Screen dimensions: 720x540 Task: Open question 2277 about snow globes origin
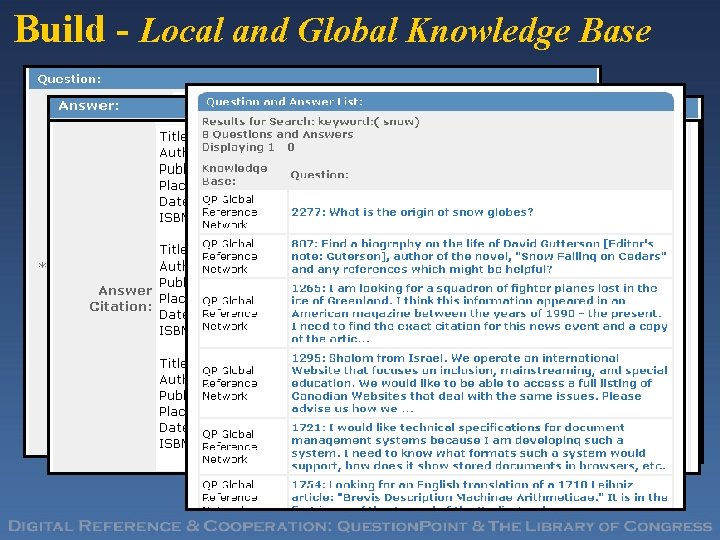tap(412, 212)
